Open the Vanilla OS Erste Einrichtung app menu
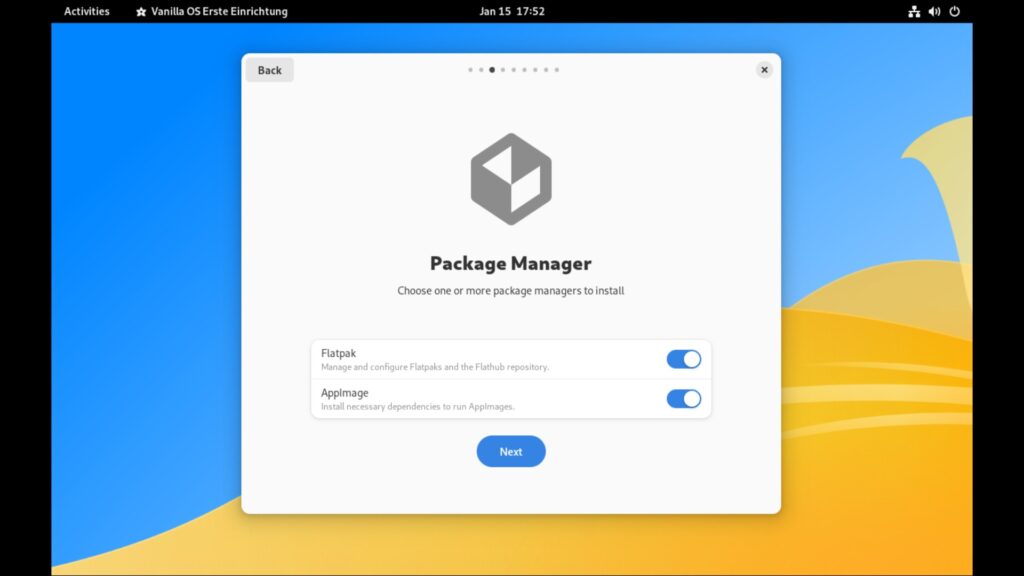This screenshot has width=1024, height=576. 212,11
